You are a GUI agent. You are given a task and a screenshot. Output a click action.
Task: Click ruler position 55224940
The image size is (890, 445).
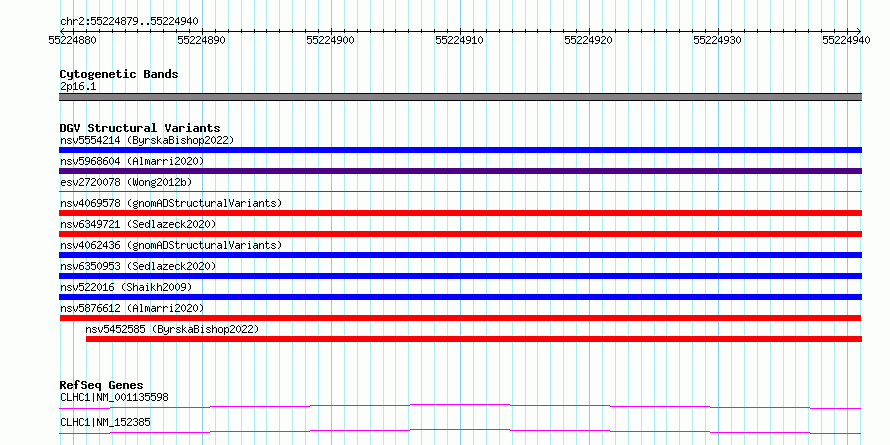(x=846, y=40)
